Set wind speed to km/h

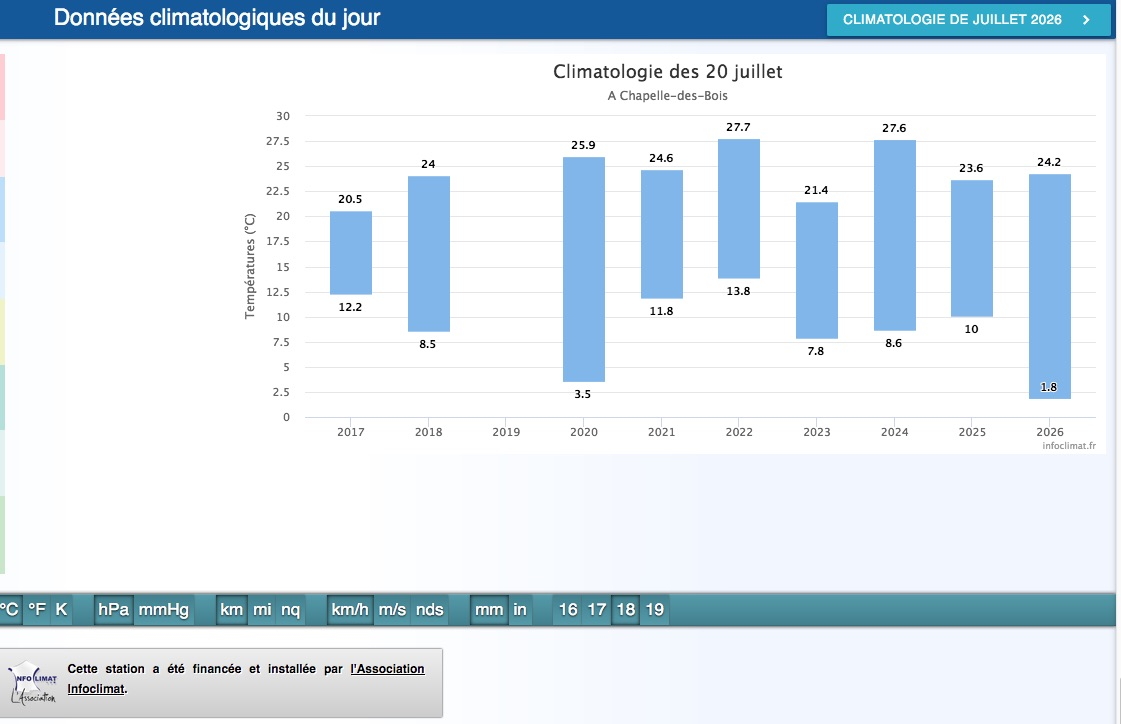[x=350, y=610]
